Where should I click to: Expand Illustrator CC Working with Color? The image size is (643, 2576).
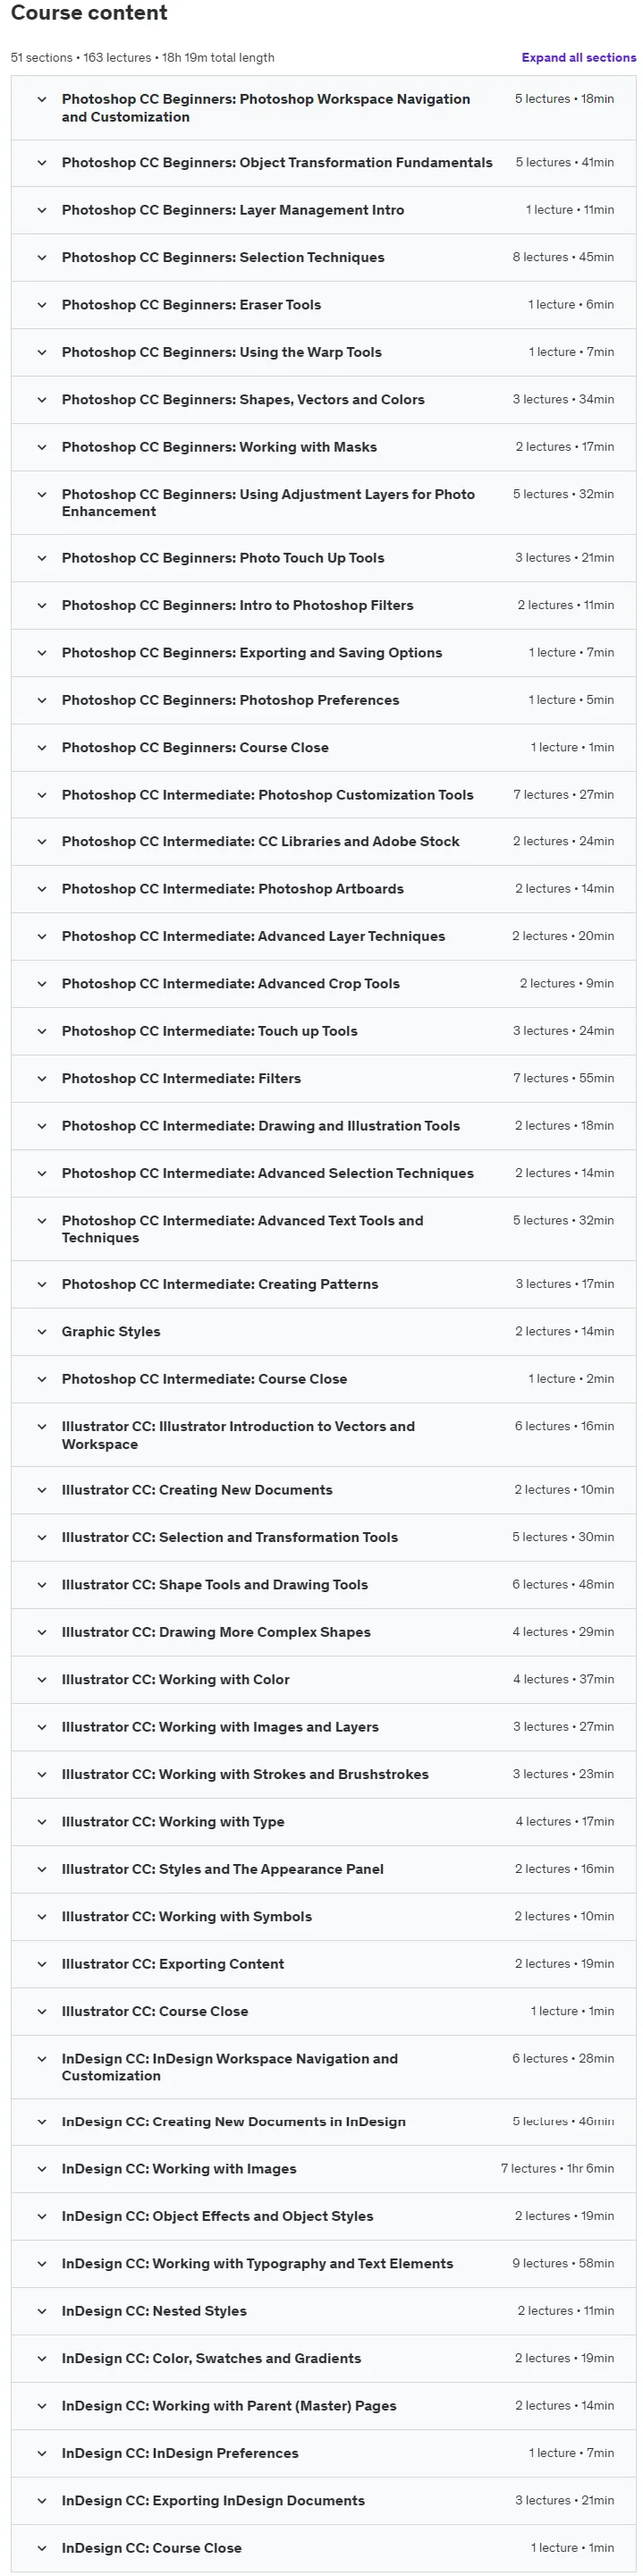[x=323, y=1679]
